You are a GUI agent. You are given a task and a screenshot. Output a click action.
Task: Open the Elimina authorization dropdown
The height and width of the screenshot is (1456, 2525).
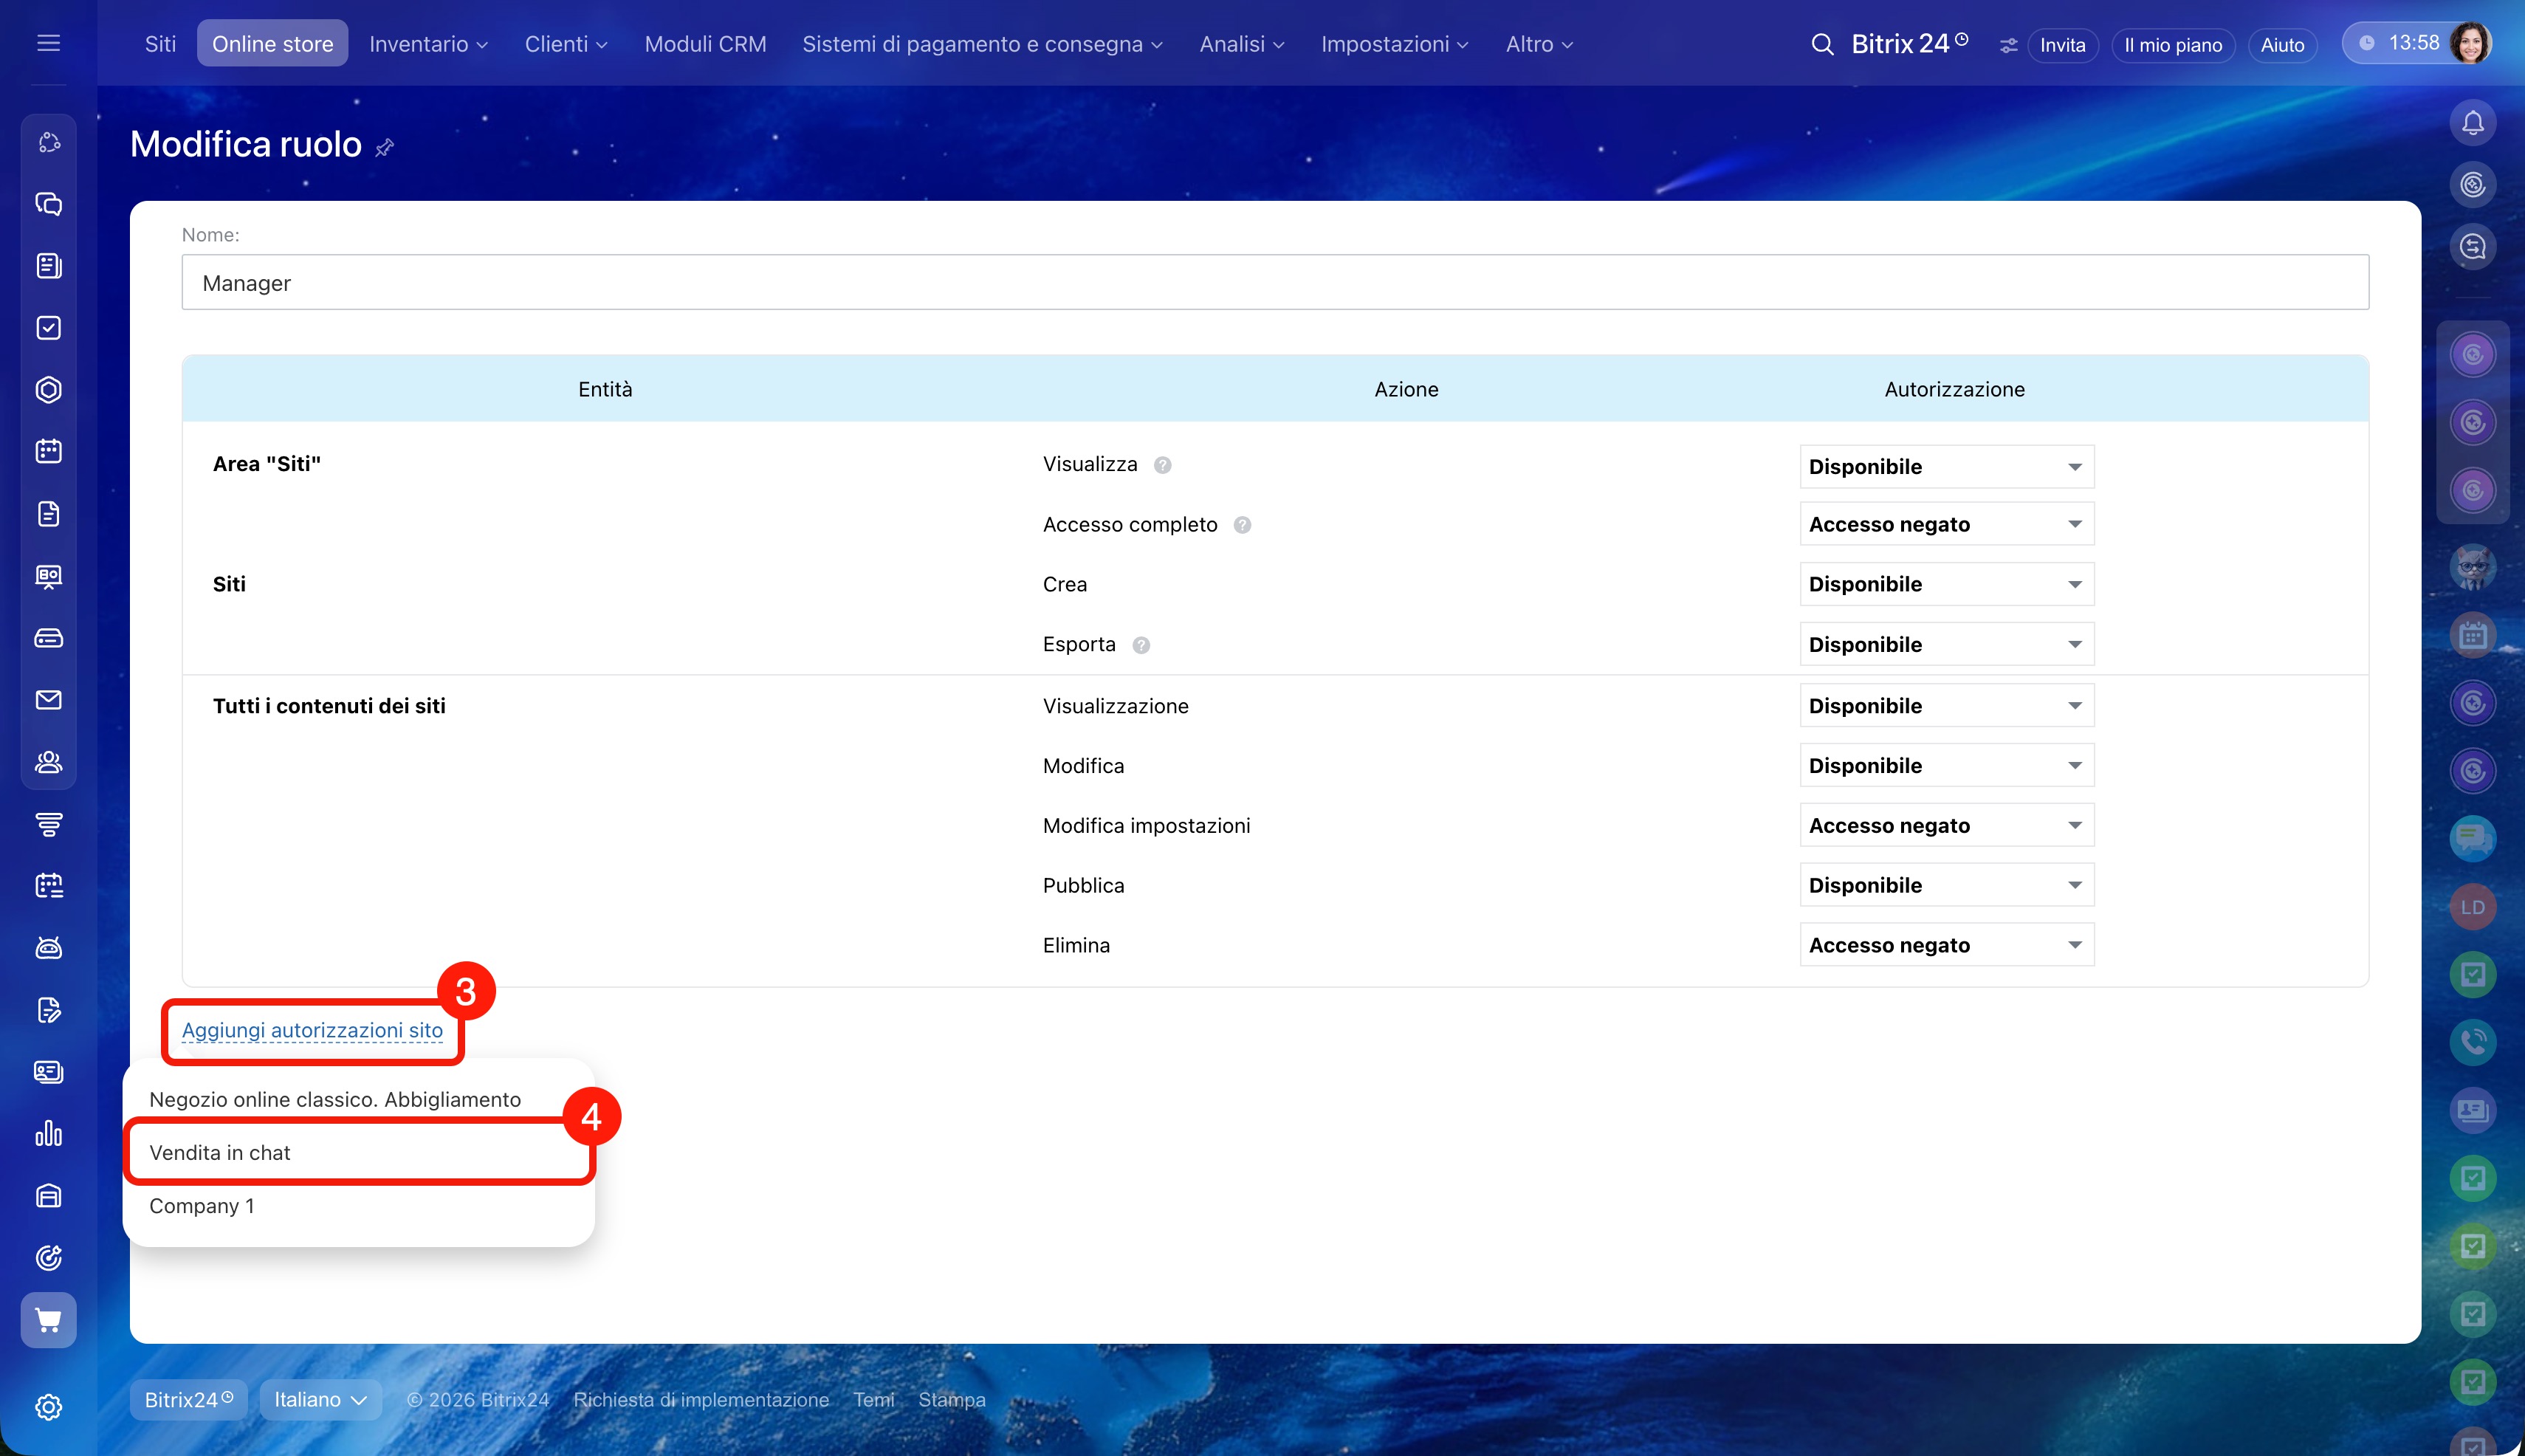click(x=1946, y=945)
